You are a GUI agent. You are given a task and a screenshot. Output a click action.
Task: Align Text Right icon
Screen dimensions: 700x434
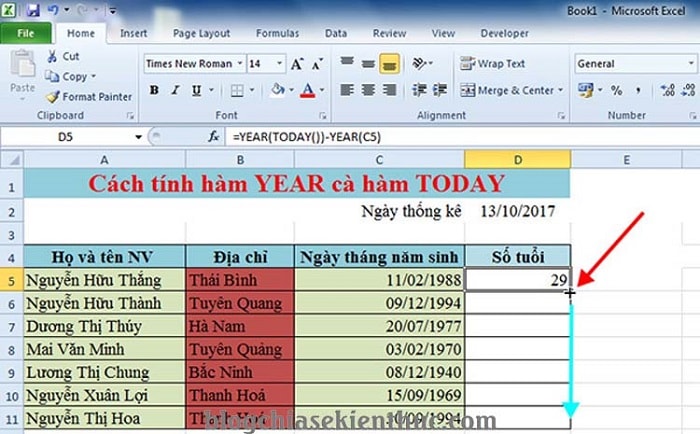(389, 90)
